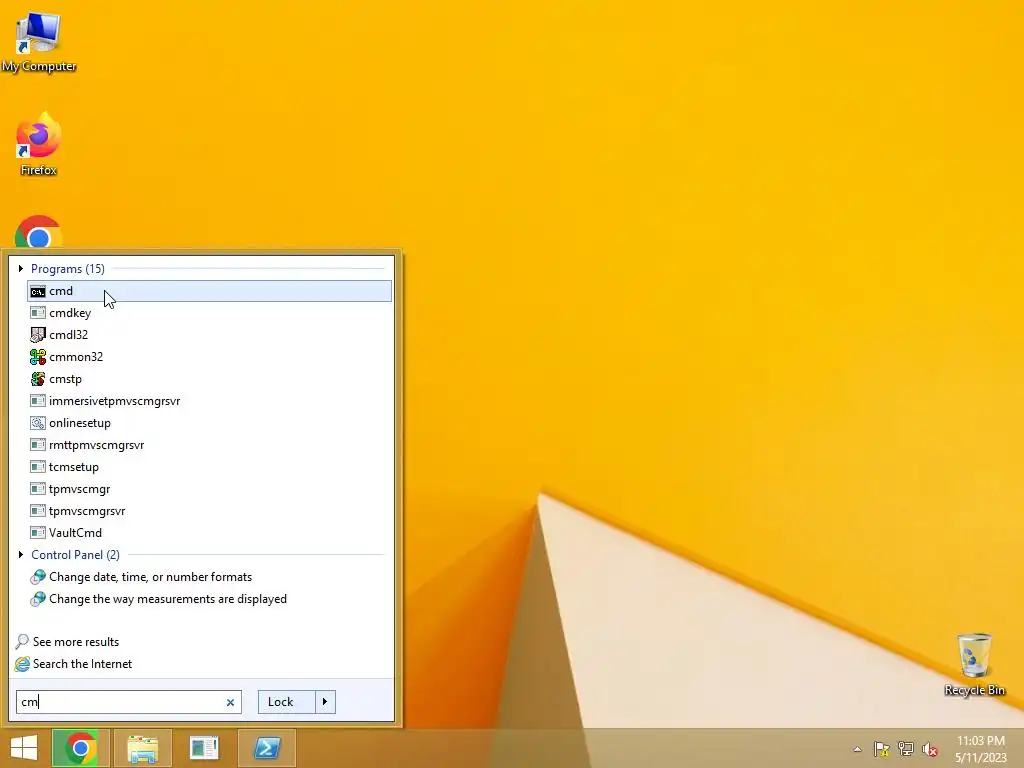Launch cmstp from the list
The width and height of the screenshot is (1024, 768).
[209, 379]
